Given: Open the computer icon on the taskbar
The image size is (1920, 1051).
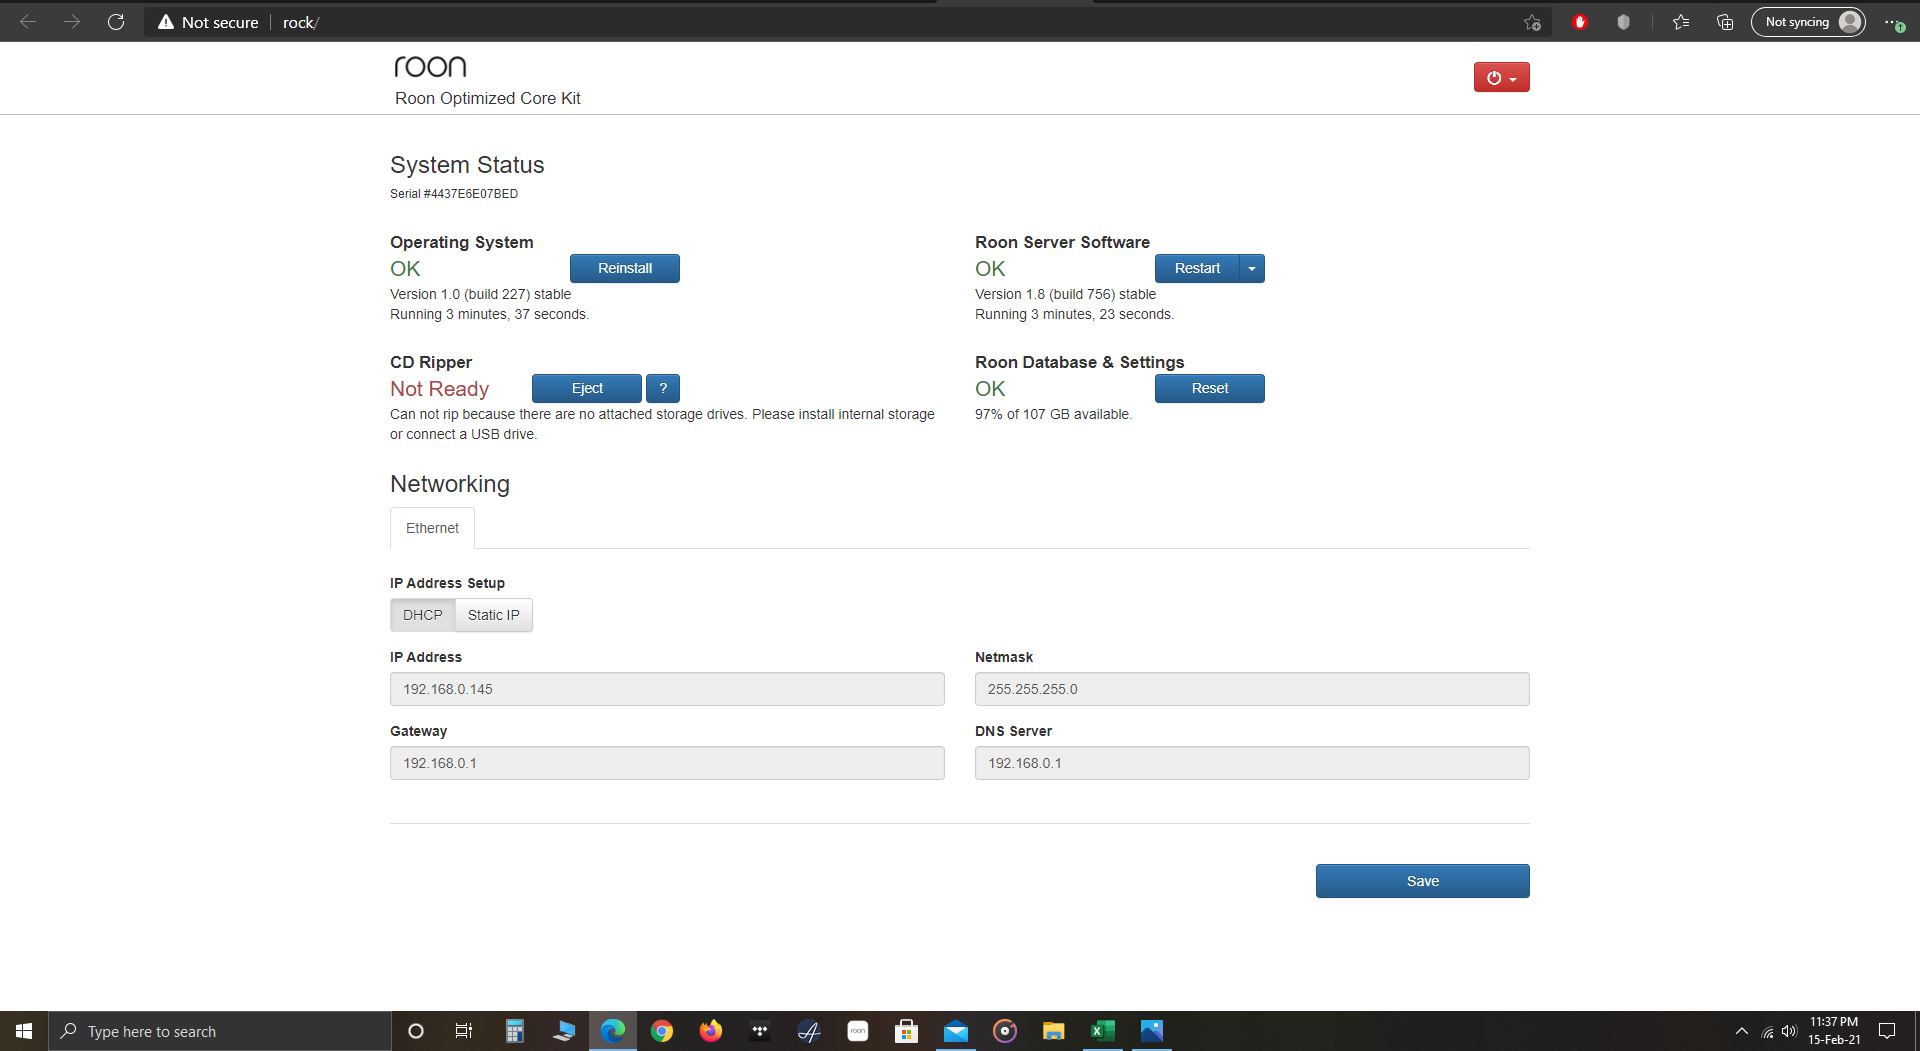Looking at the screenshot, I should pyautogui.click(x=563, y=1031).
